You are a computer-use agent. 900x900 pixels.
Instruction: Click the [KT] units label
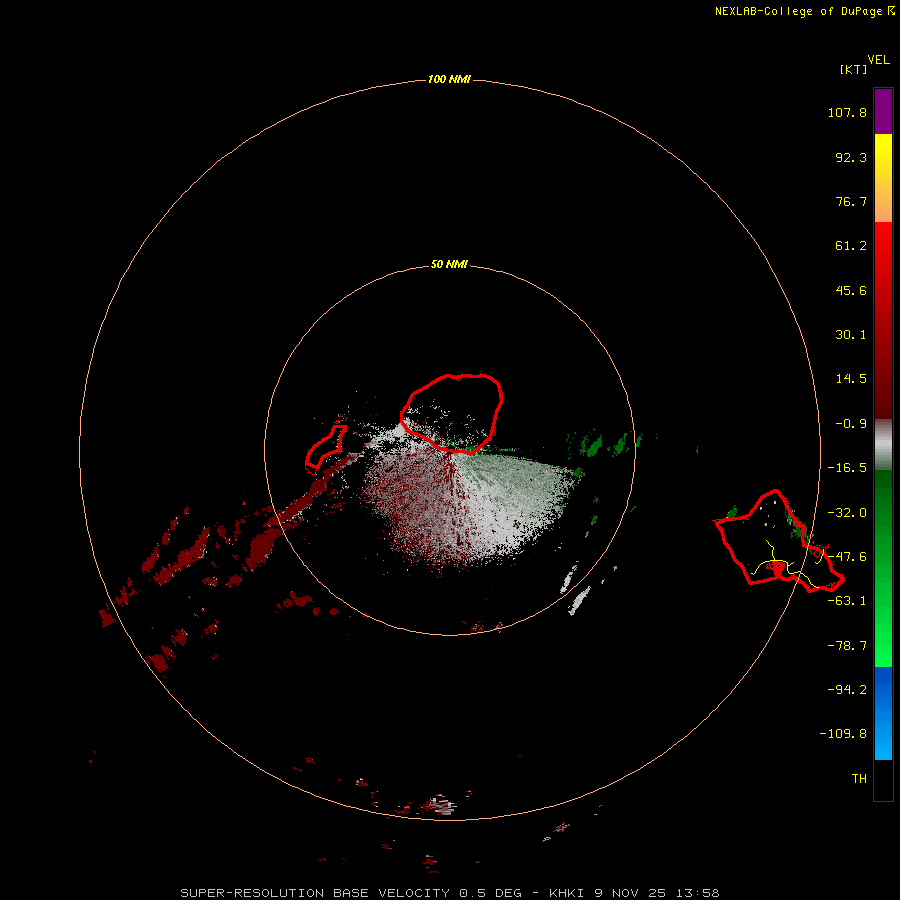click(x=853, y=69)
